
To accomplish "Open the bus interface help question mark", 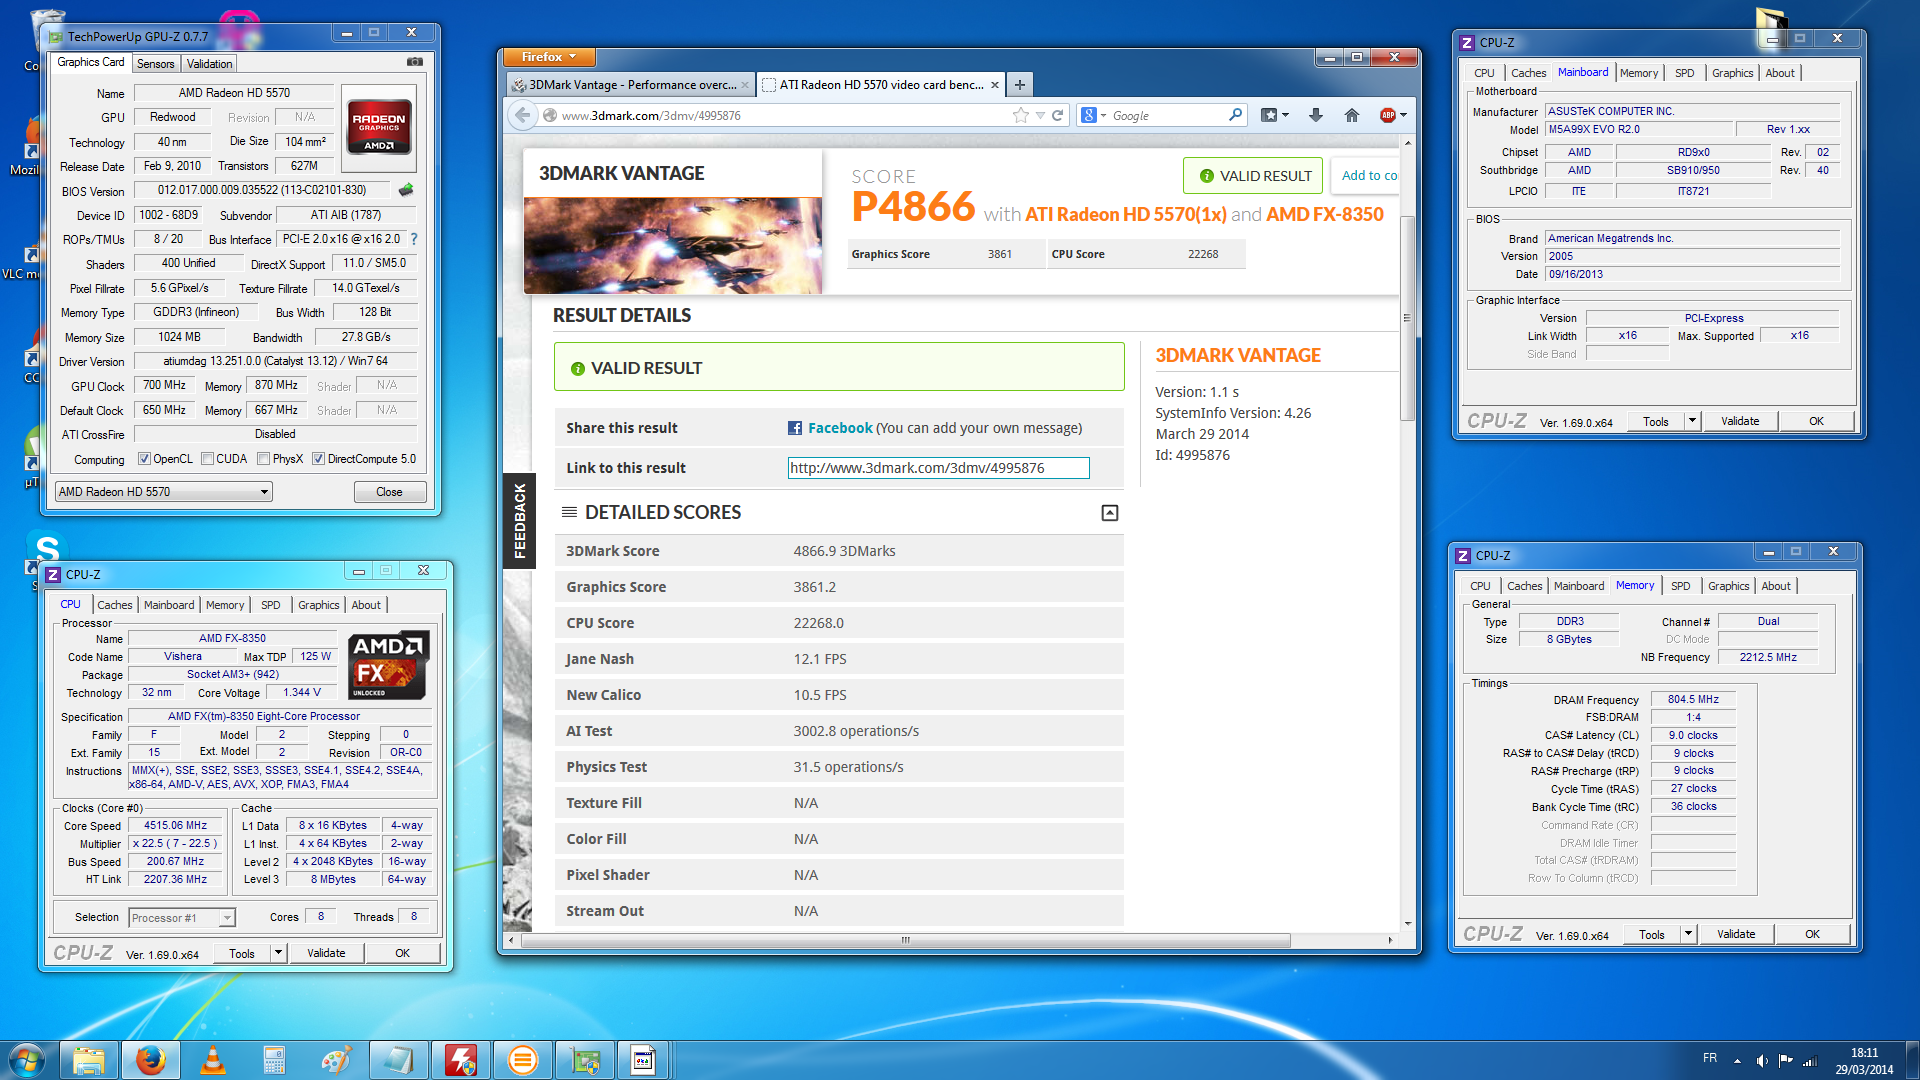I will tap(414, 239).
